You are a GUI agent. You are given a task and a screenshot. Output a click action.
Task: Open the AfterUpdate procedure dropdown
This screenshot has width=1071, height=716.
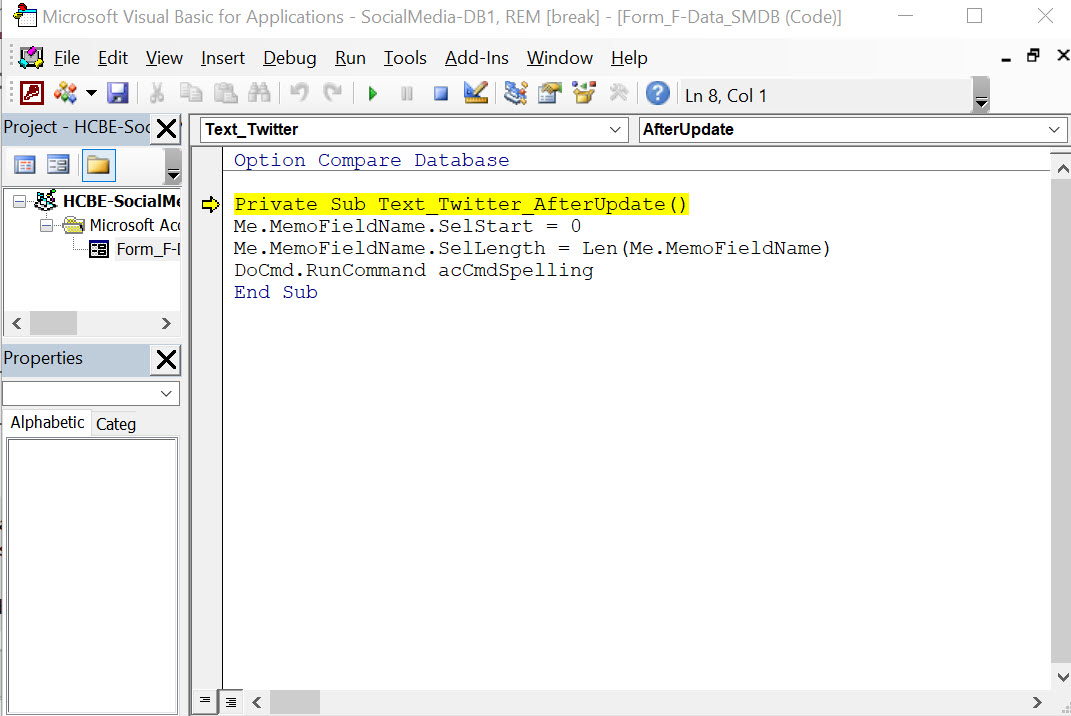1054,129
